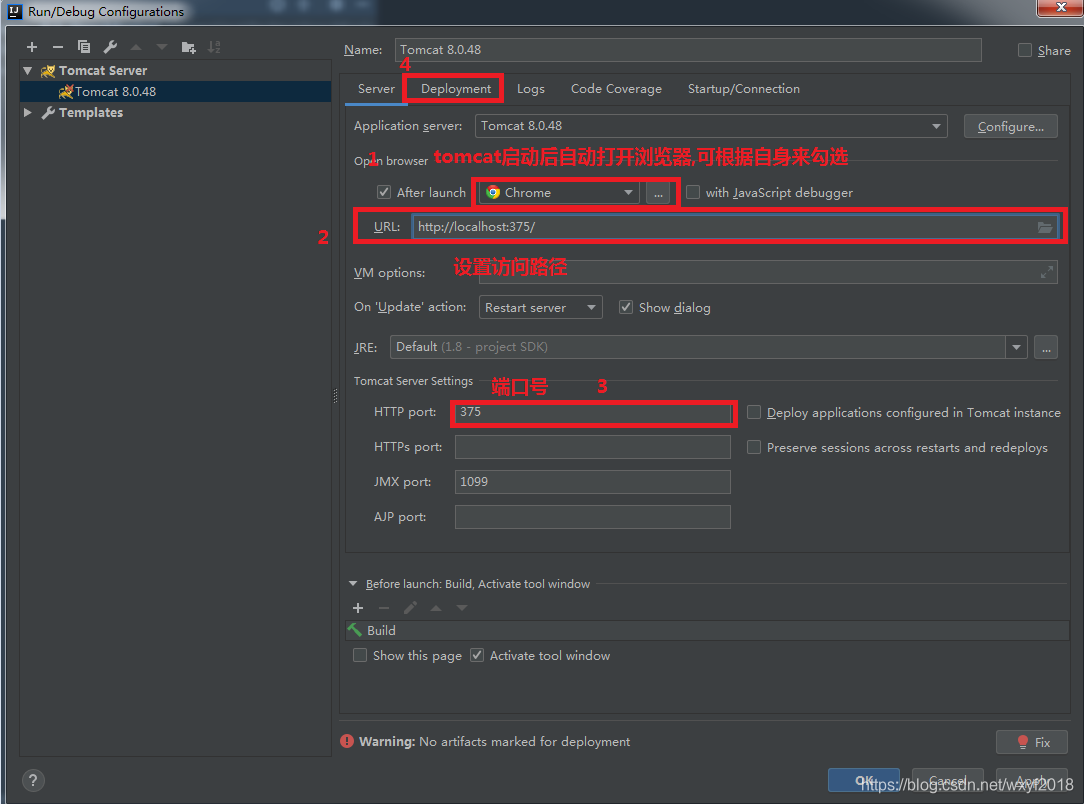Screen dimensions: 1084x804
Task: Enable Preserve sessions across restarts checkbox
Action: tap(754, 447)
